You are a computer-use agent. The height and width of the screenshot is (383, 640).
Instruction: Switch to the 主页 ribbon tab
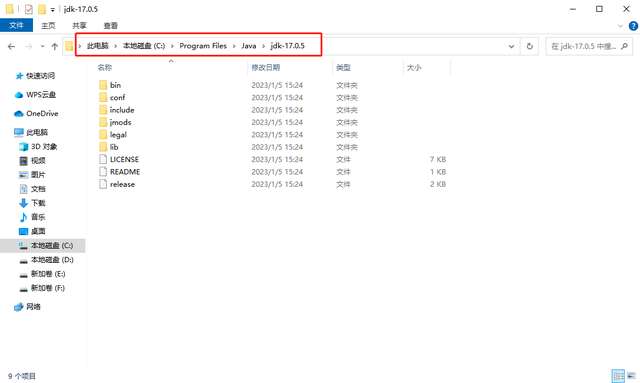pos(48,26)
